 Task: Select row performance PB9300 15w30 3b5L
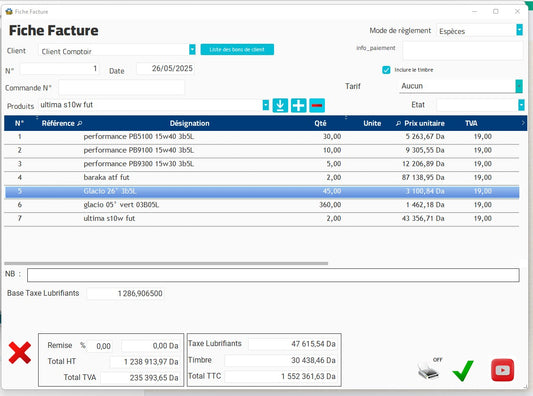click(x=261, y=164)
